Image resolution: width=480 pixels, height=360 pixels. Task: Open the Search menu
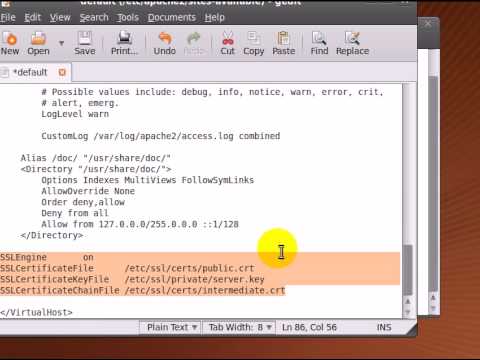94,17
